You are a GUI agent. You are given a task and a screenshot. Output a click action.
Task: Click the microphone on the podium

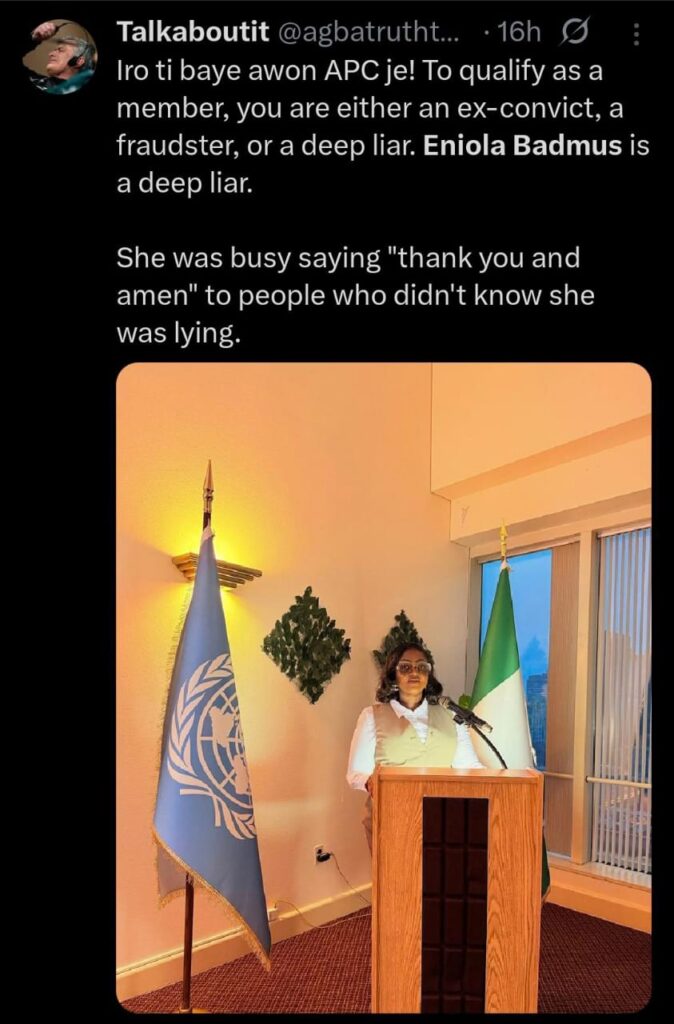[465, 712]
